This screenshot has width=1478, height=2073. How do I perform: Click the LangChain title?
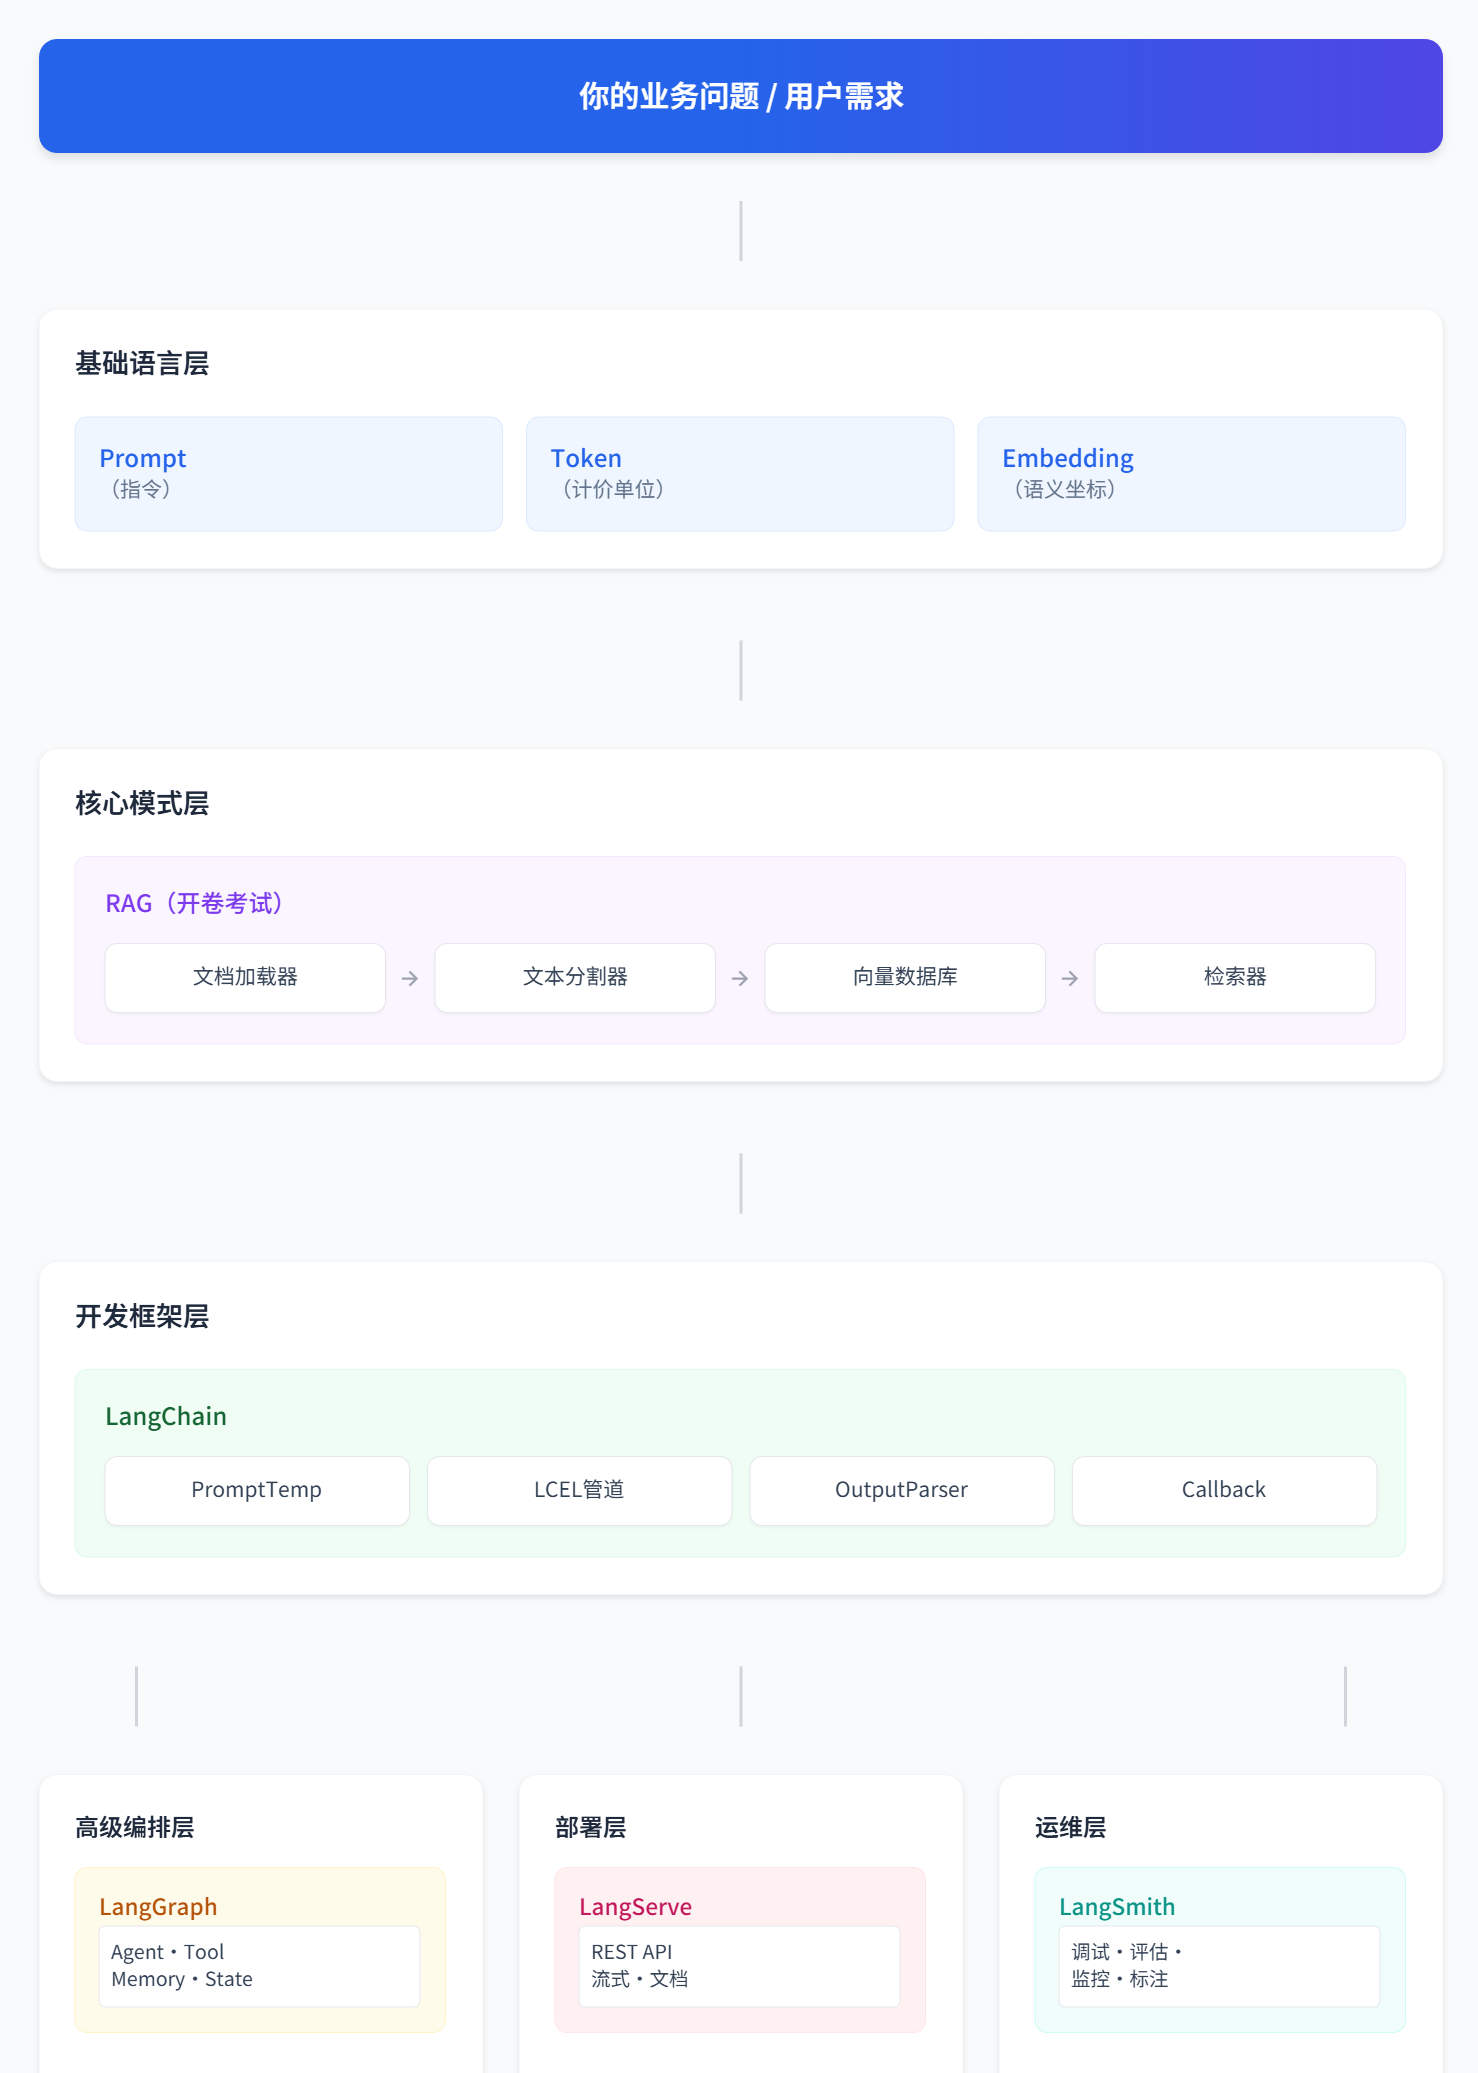(x=166, y=1417)
